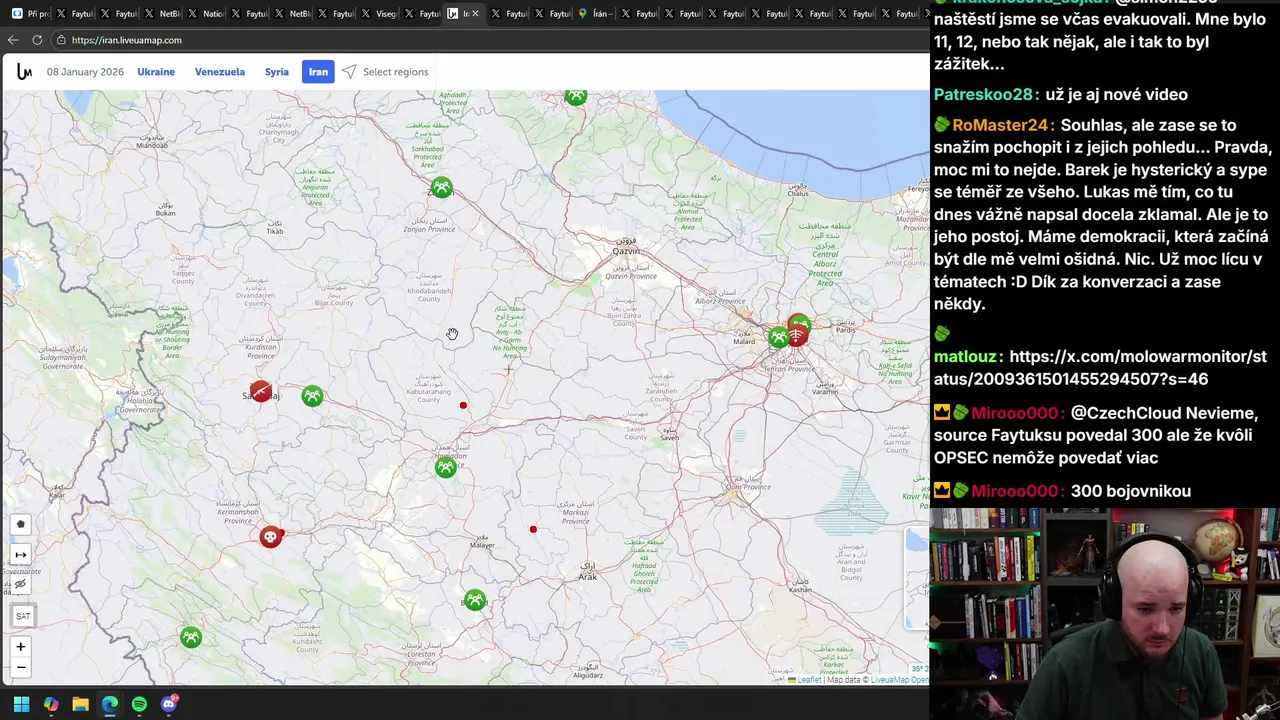Image resolution: width=1280 pixels, height=720 pixels.
Task: Switch to the first 'Při pro' tab
Action: pyautogui.click(x=29, y=14)
